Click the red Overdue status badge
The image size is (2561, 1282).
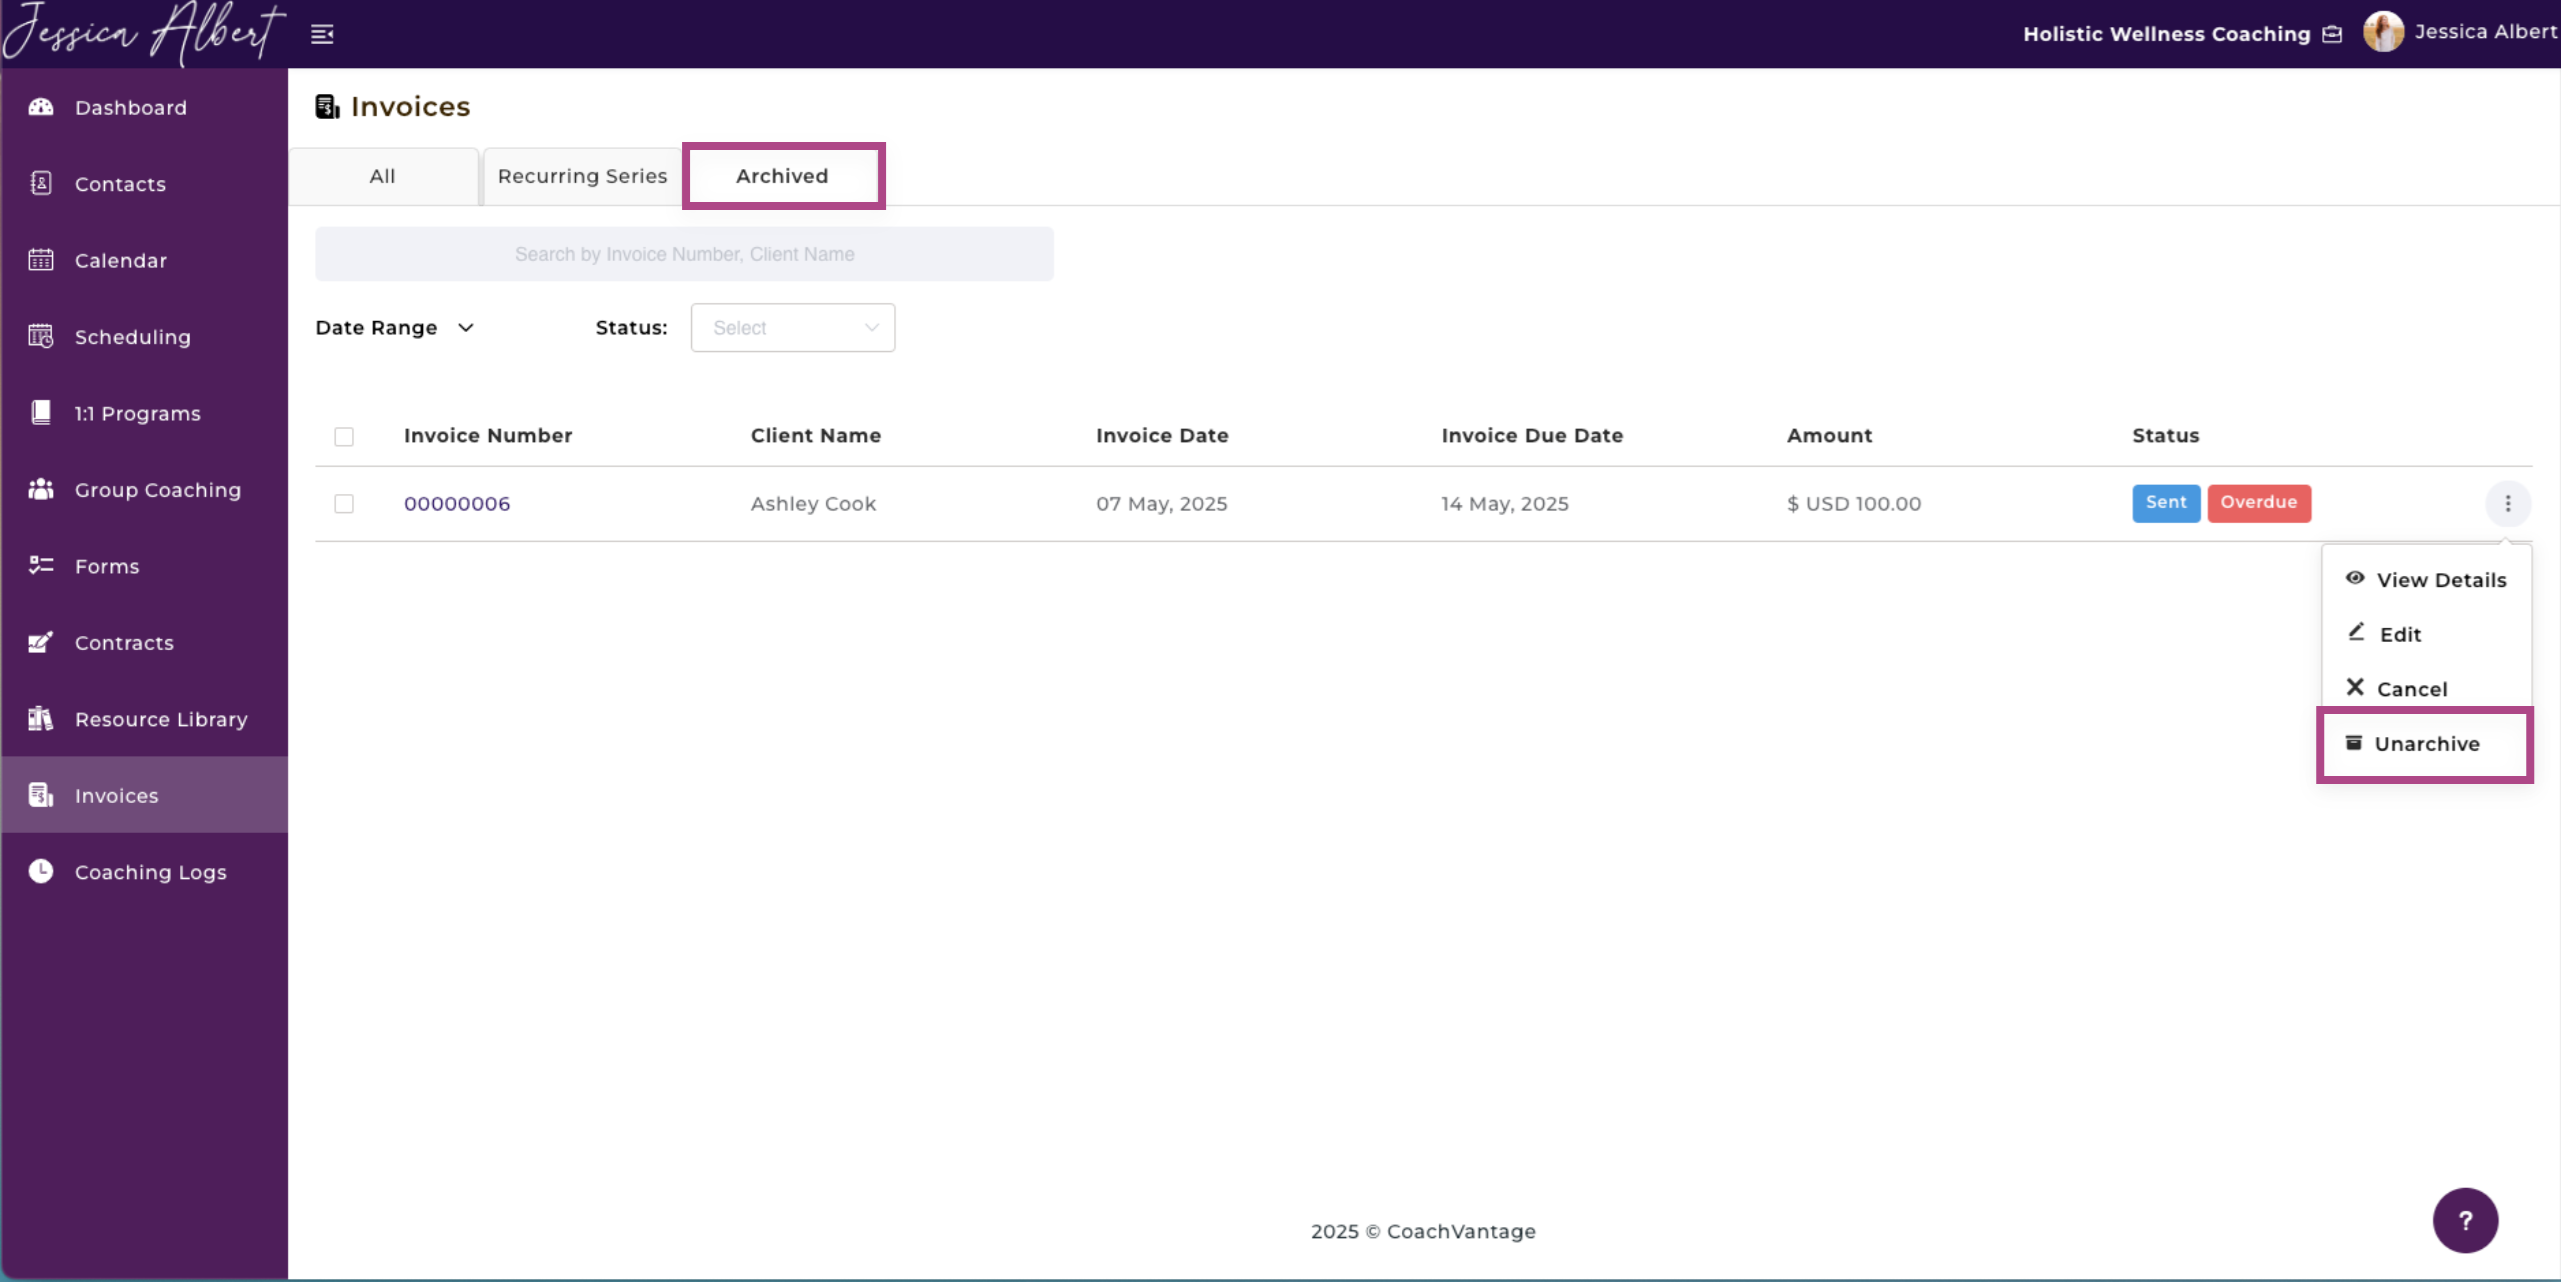pyautogui.click(x=2258, y=502)
